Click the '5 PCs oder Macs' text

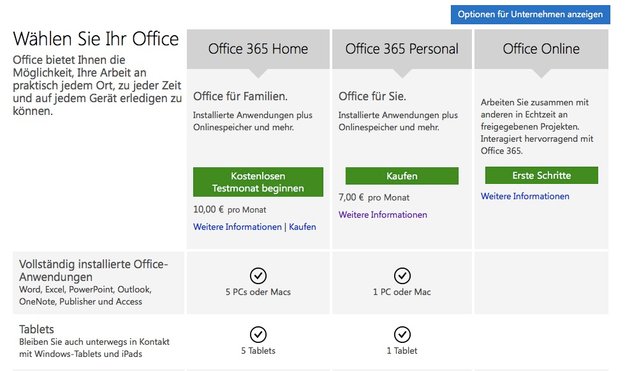coord(258,292)
